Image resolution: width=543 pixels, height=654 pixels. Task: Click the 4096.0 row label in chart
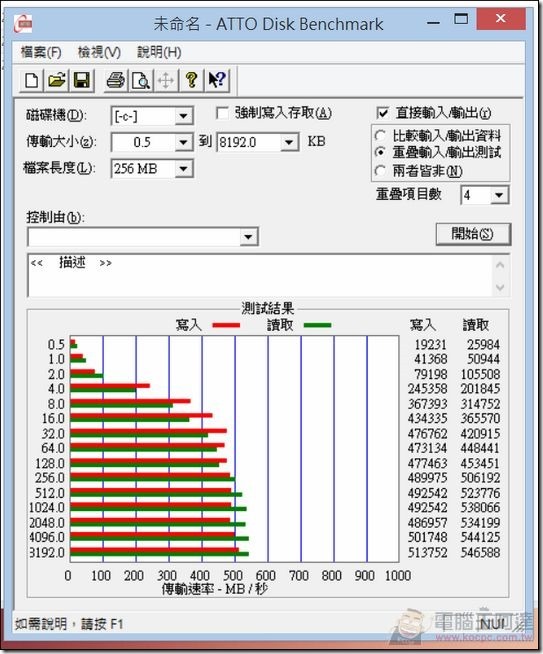[x=47, y=537]
